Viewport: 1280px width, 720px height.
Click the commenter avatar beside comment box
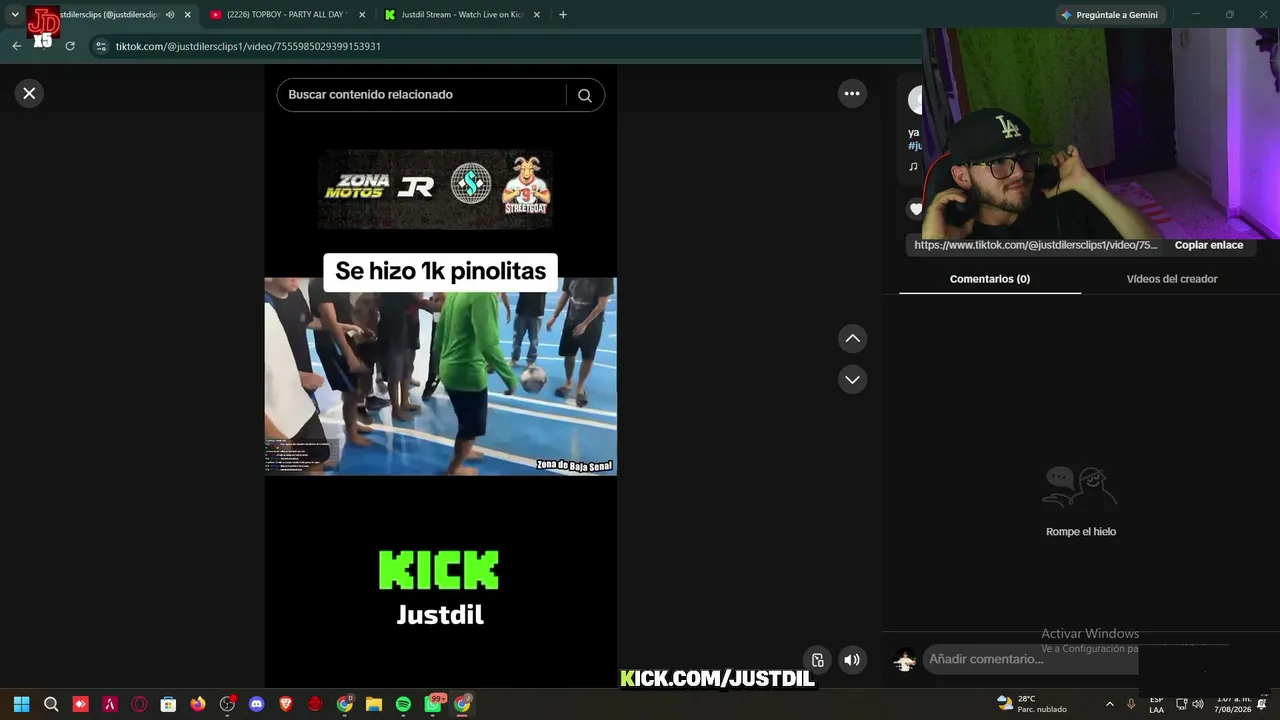pyautogui.click(x=905, y=660)
